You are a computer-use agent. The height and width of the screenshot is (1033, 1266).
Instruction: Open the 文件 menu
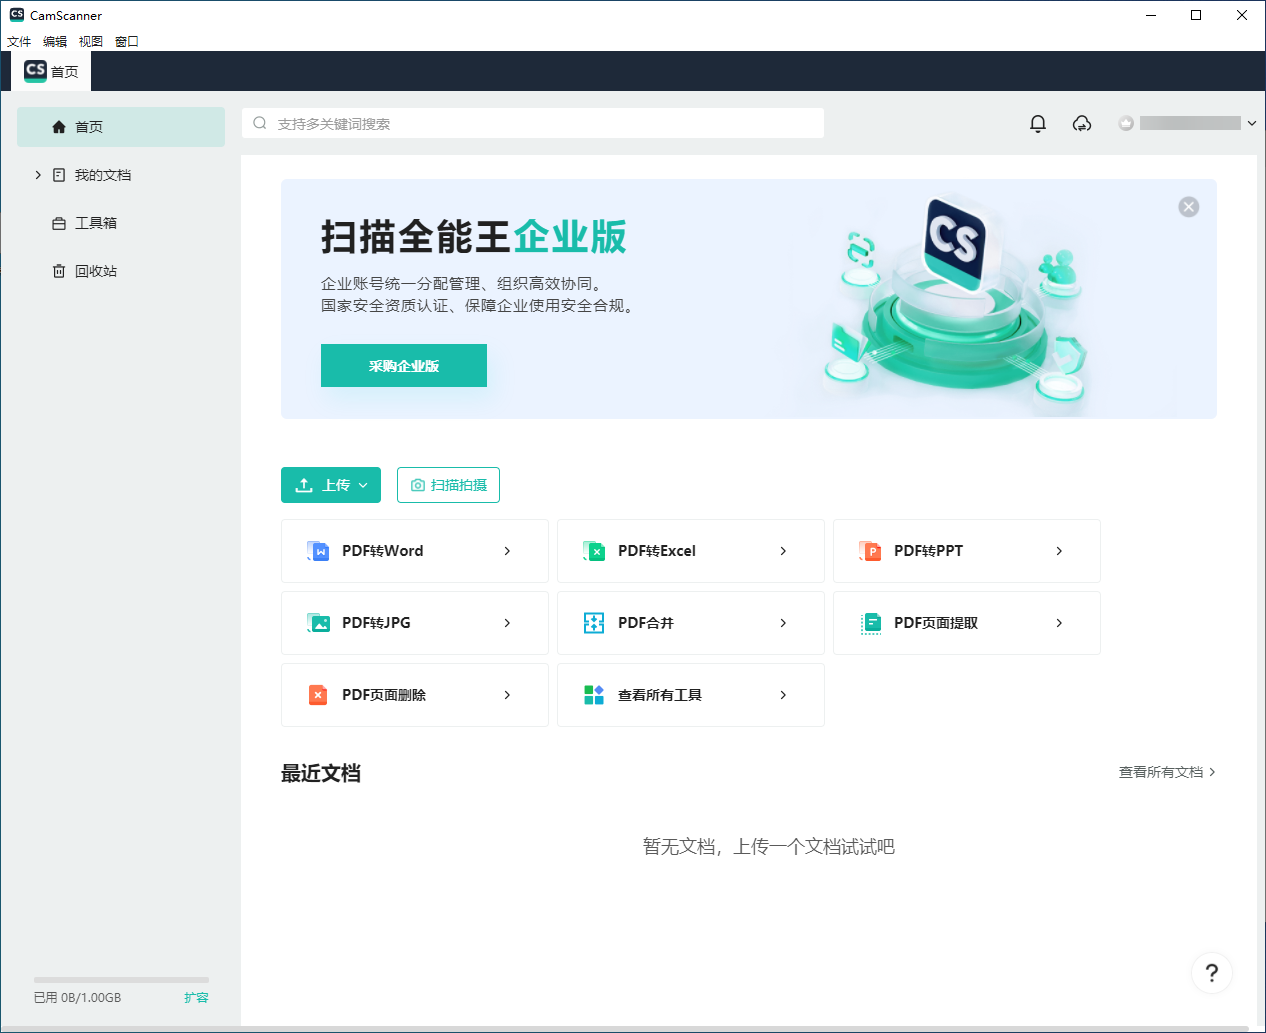pos(19,41)
